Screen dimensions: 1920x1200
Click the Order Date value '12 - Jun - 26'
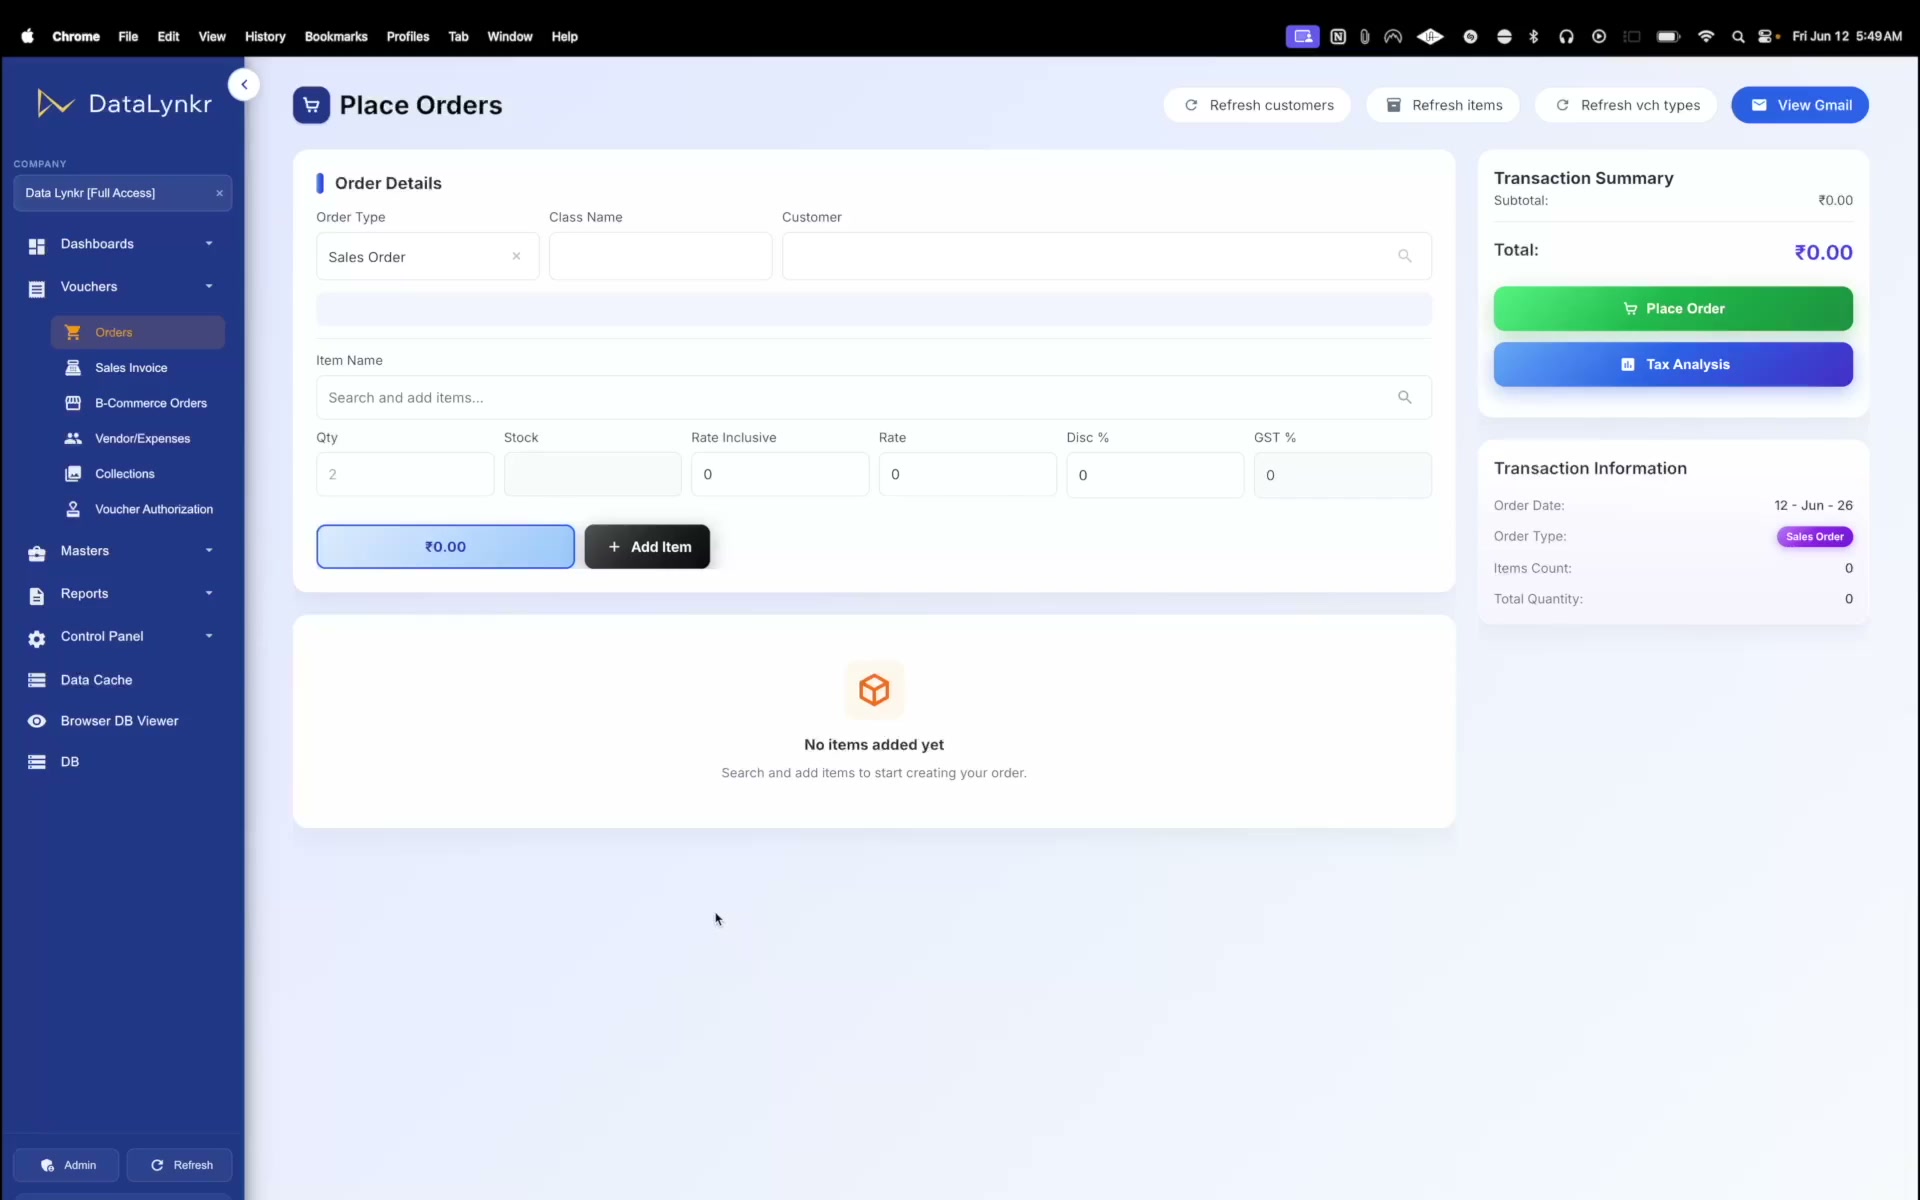tap(1813, 505)
